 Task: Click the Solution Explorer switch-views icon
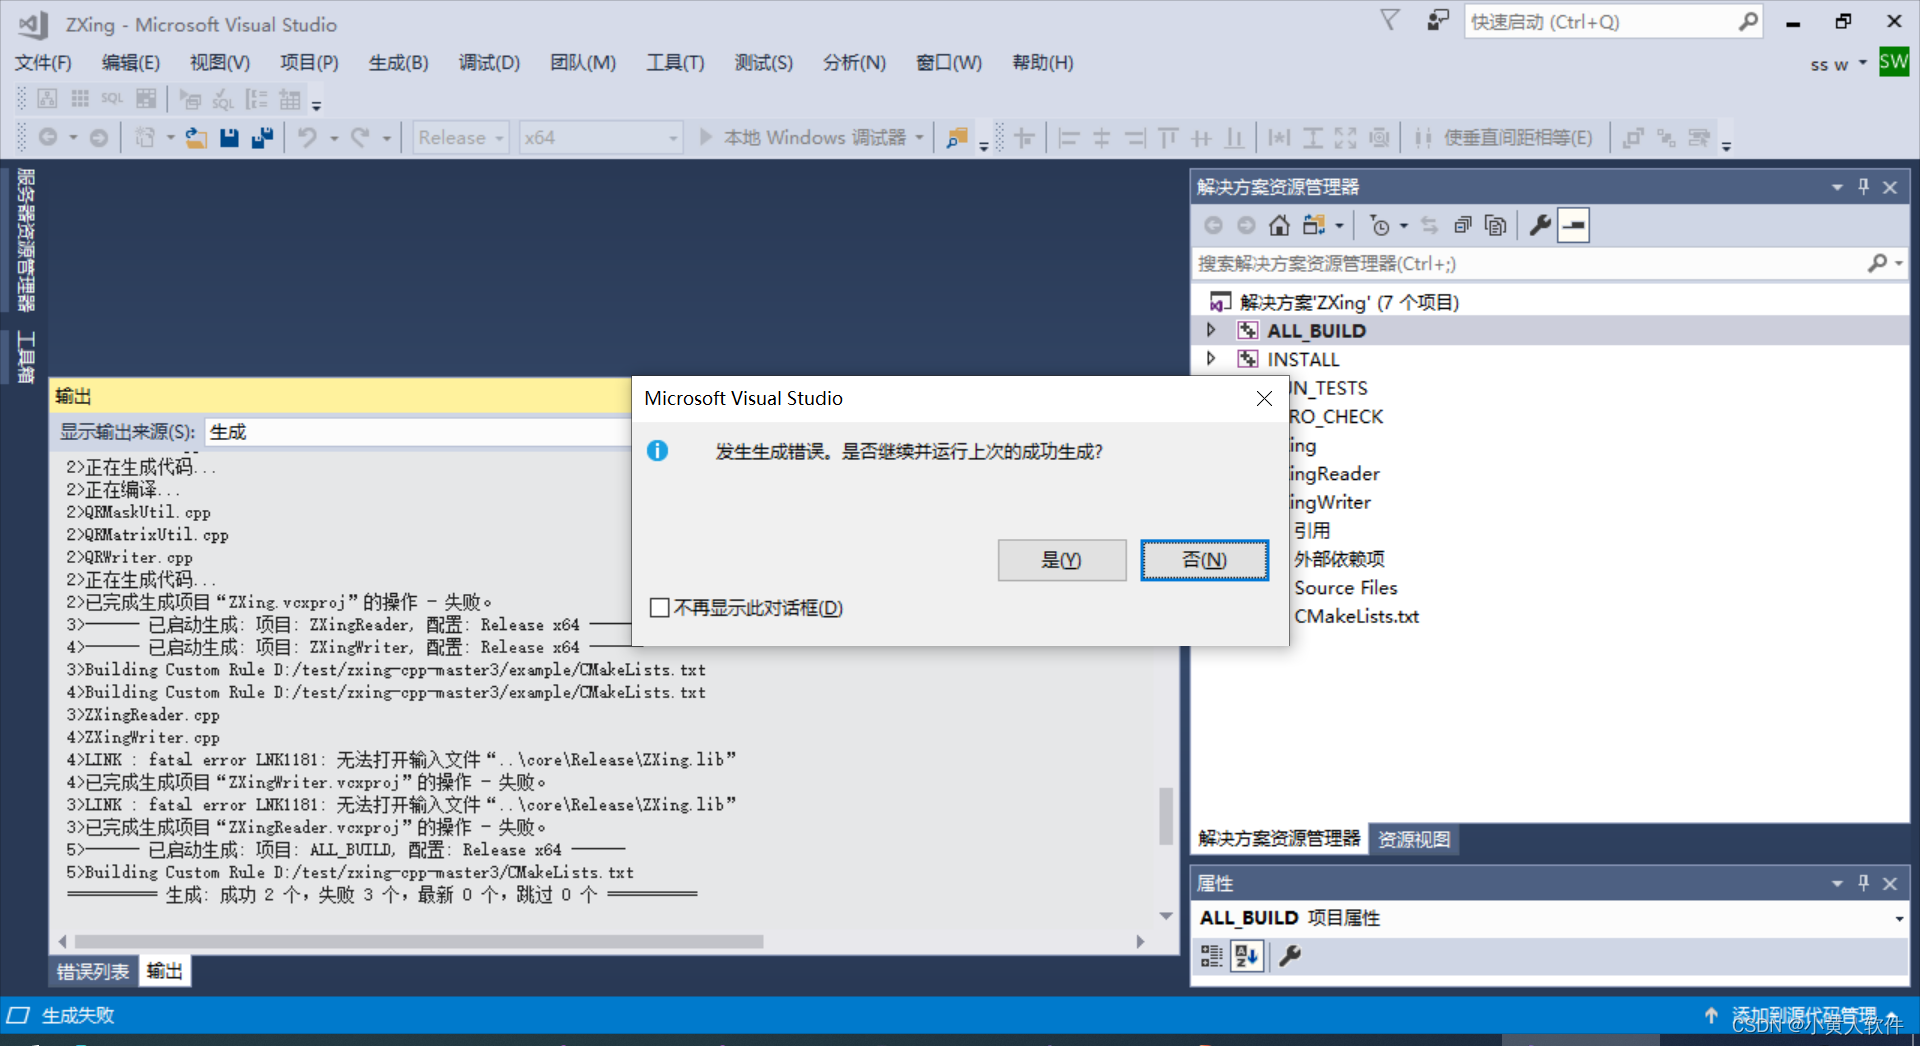coord(1314,226)
